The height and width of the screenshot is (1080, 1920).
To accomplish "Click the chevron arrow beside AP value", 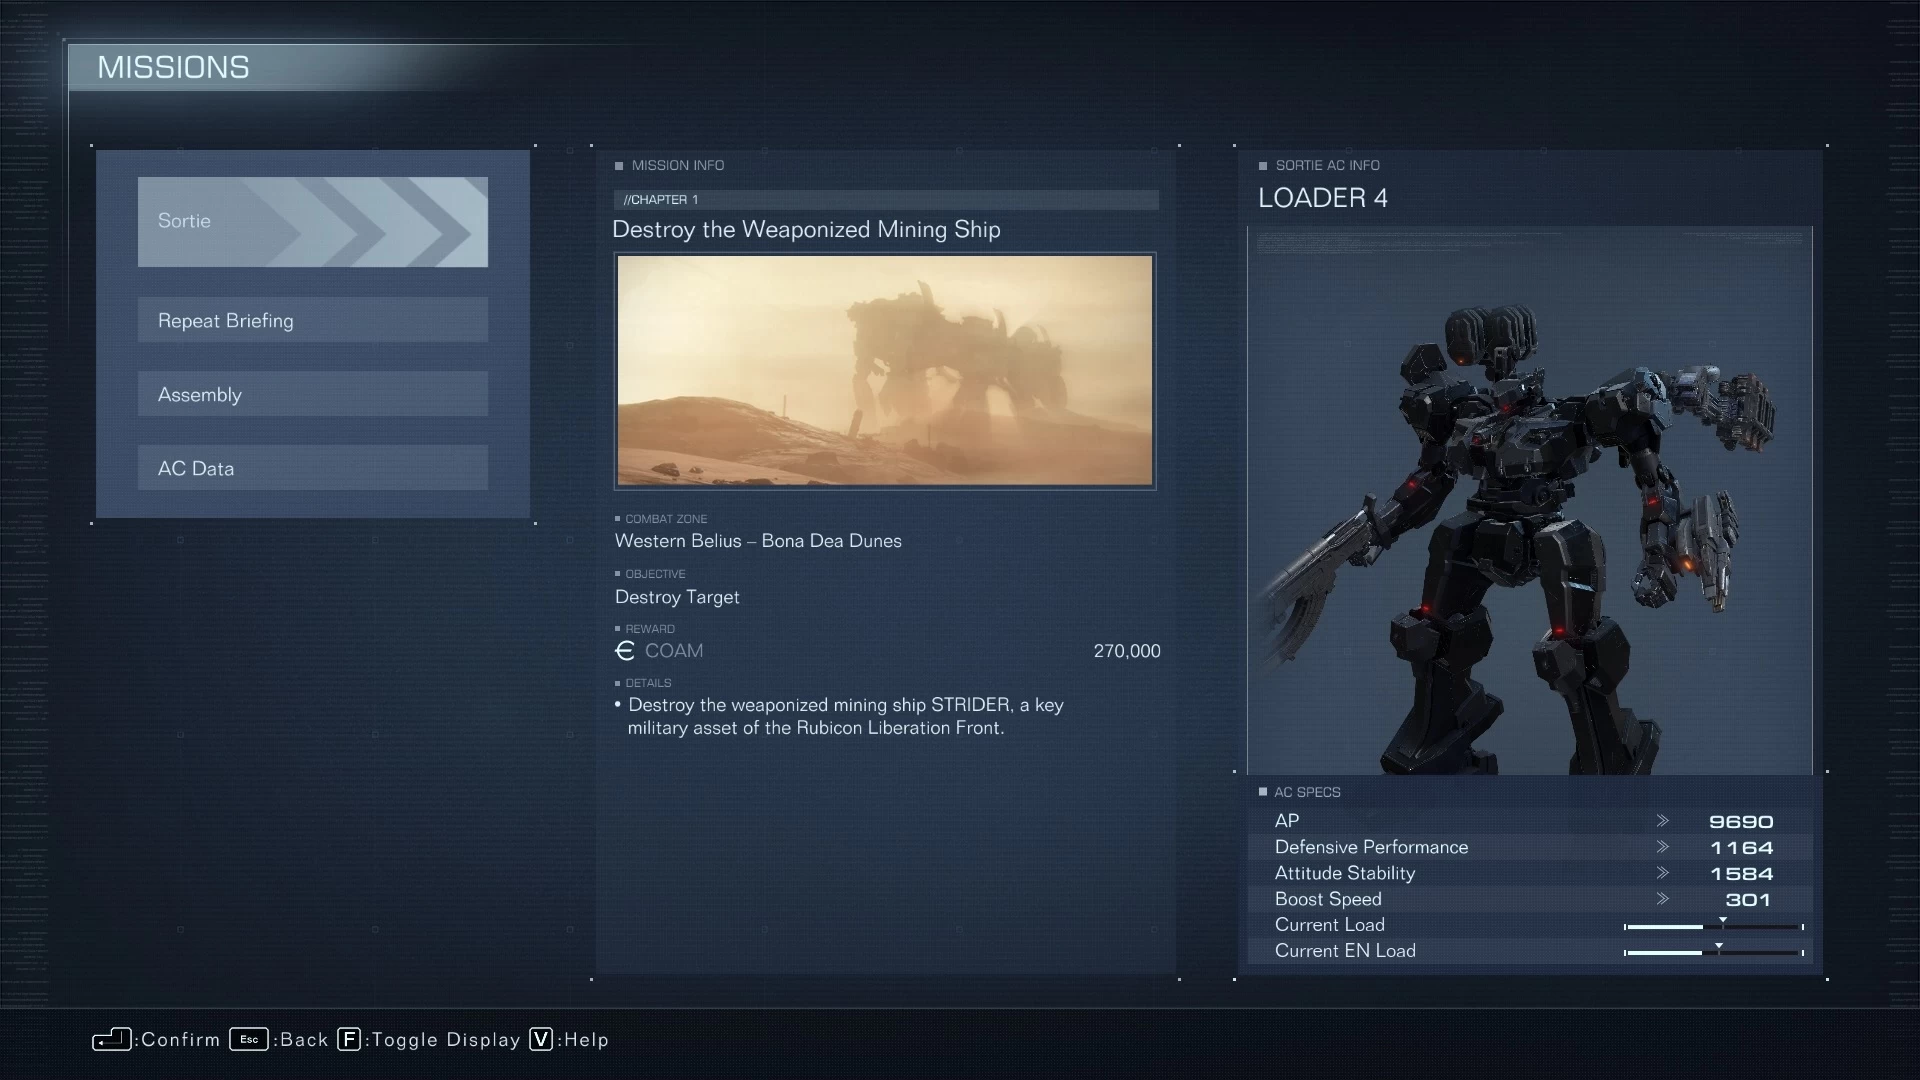I will [x=1662, y=820].
